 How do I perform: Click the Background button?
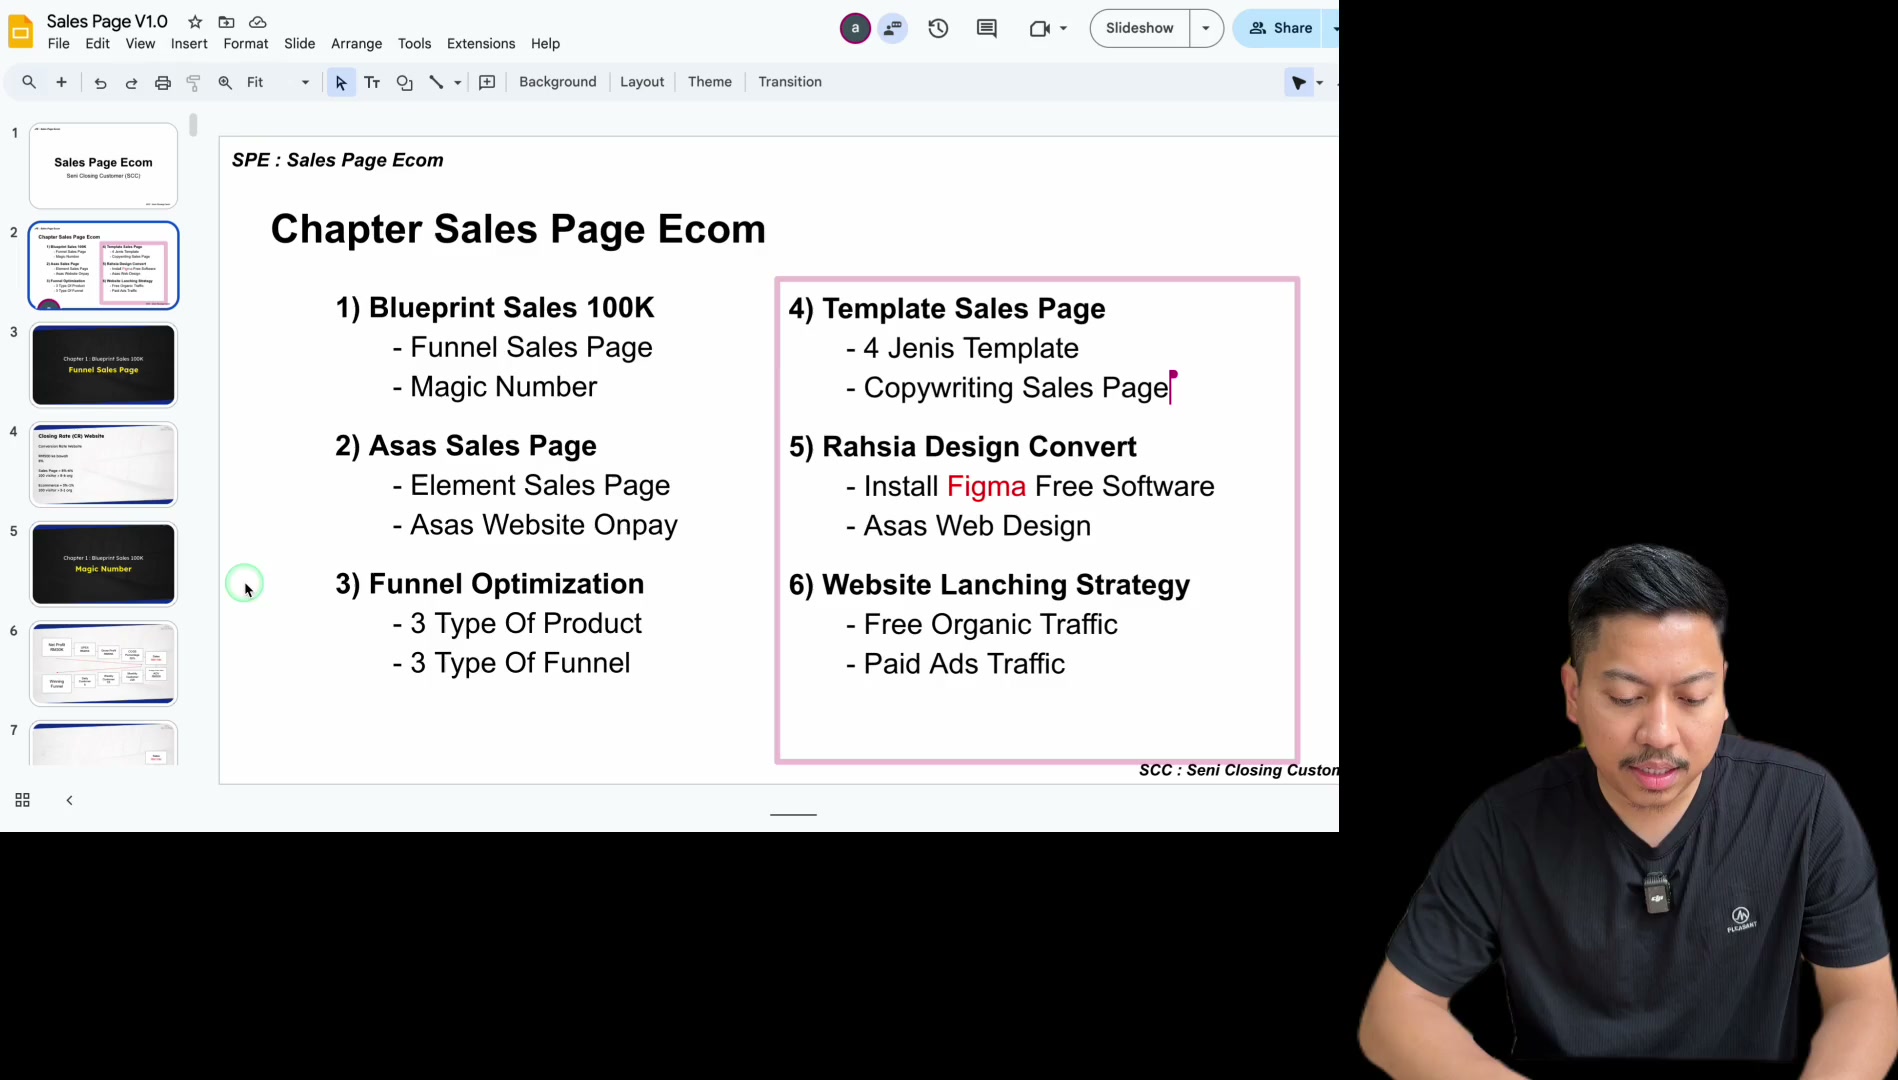point(557,82)
